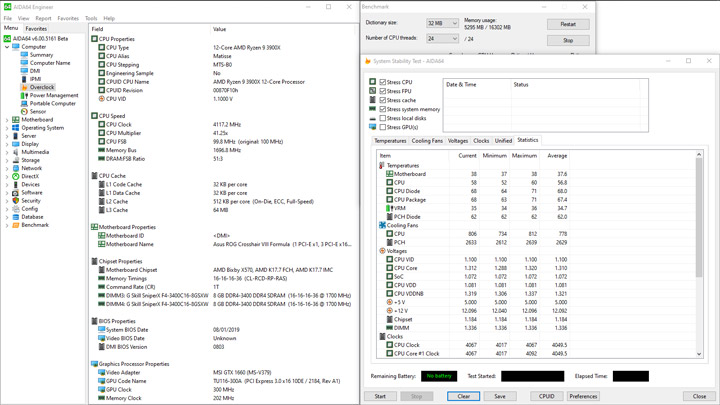This screenshot has height=405, width=720.
Task: Click the Devices category icon
Action: point(16,185)
